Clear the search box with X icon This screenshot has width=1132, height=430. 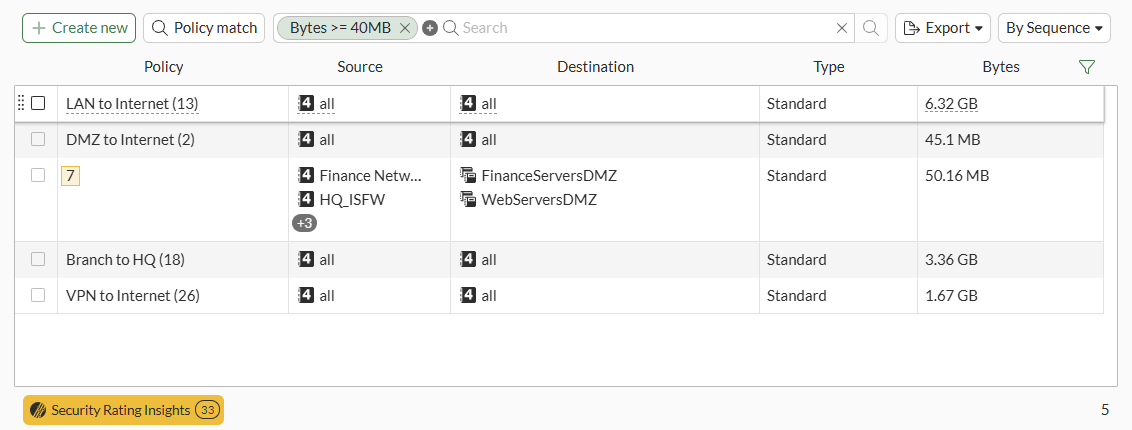point(842,28)
